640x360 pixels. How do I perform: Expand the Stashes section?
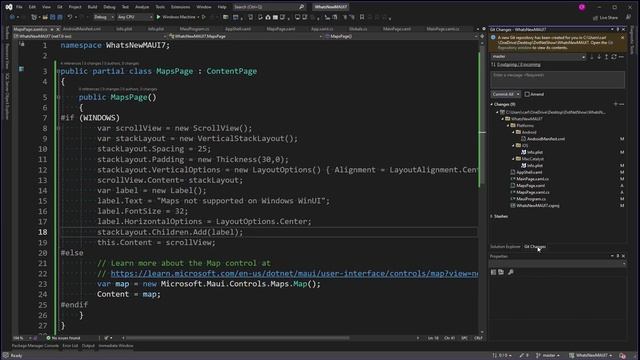tap(492, 216)
